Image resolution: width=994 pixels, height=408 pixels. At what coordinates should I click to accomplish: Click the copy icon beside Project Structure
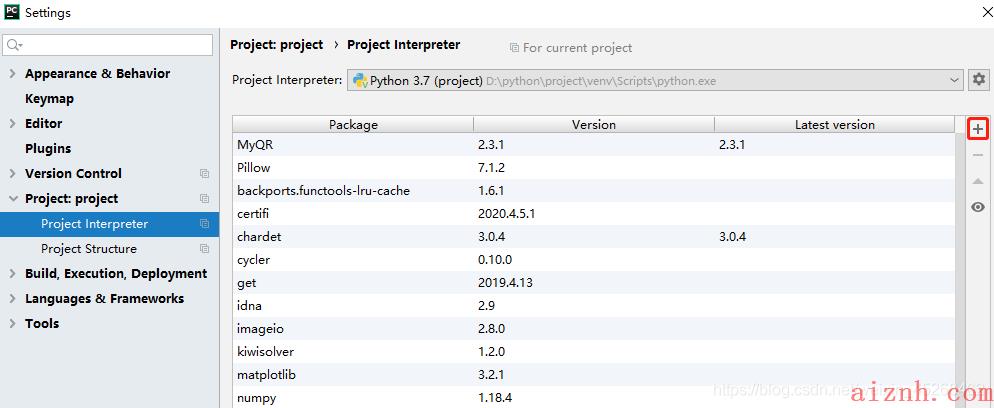point(204,248)
